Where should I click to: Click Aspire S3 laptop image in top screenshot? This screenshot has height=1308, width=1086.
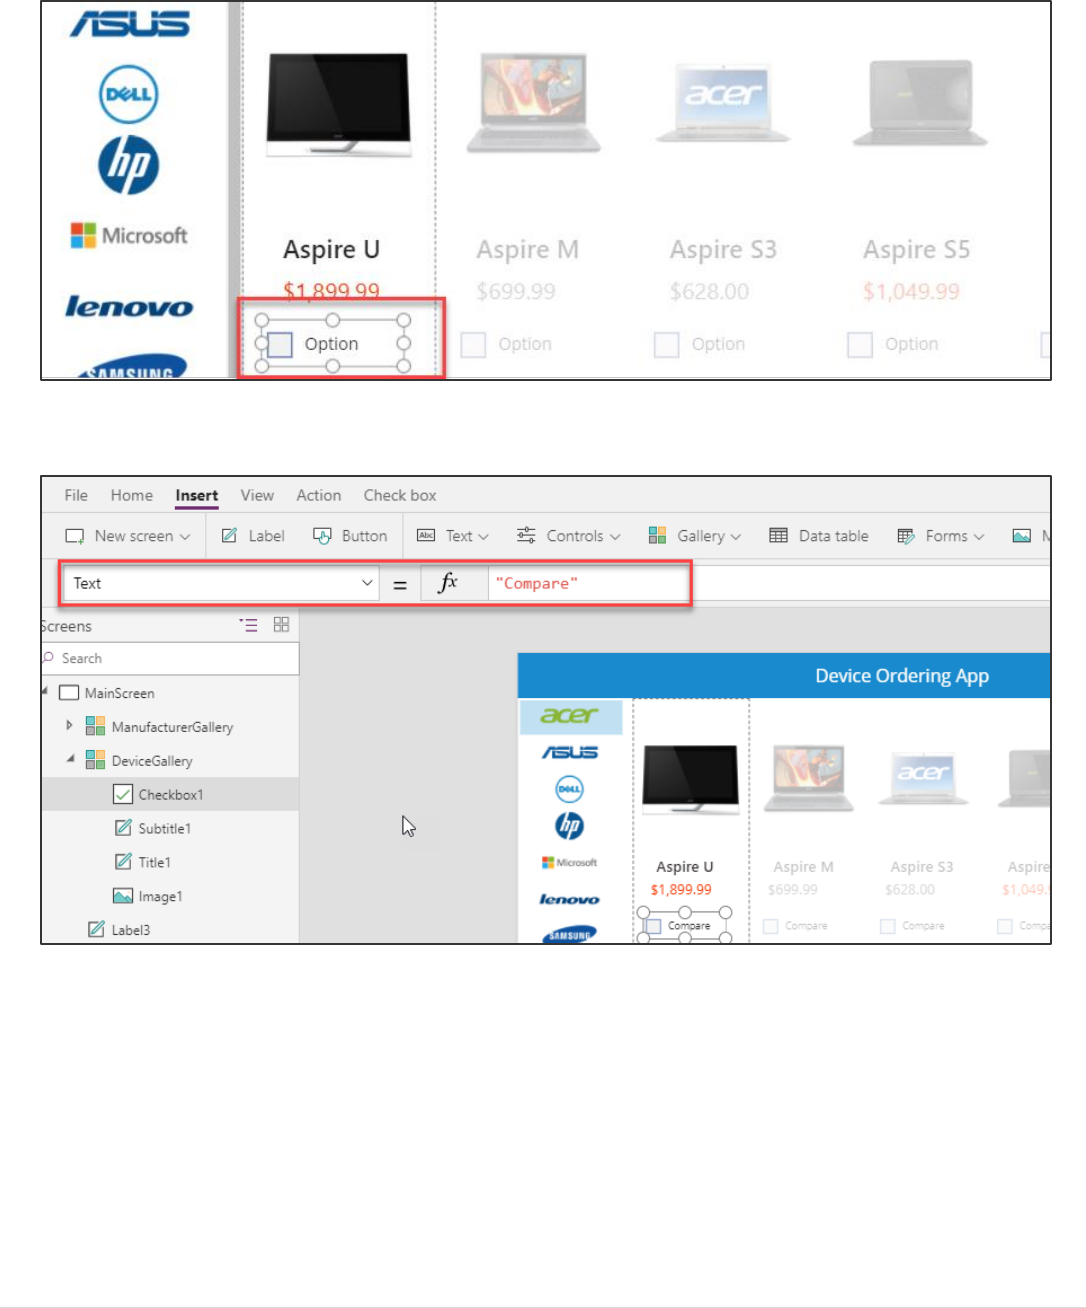[x=723, y=103]
